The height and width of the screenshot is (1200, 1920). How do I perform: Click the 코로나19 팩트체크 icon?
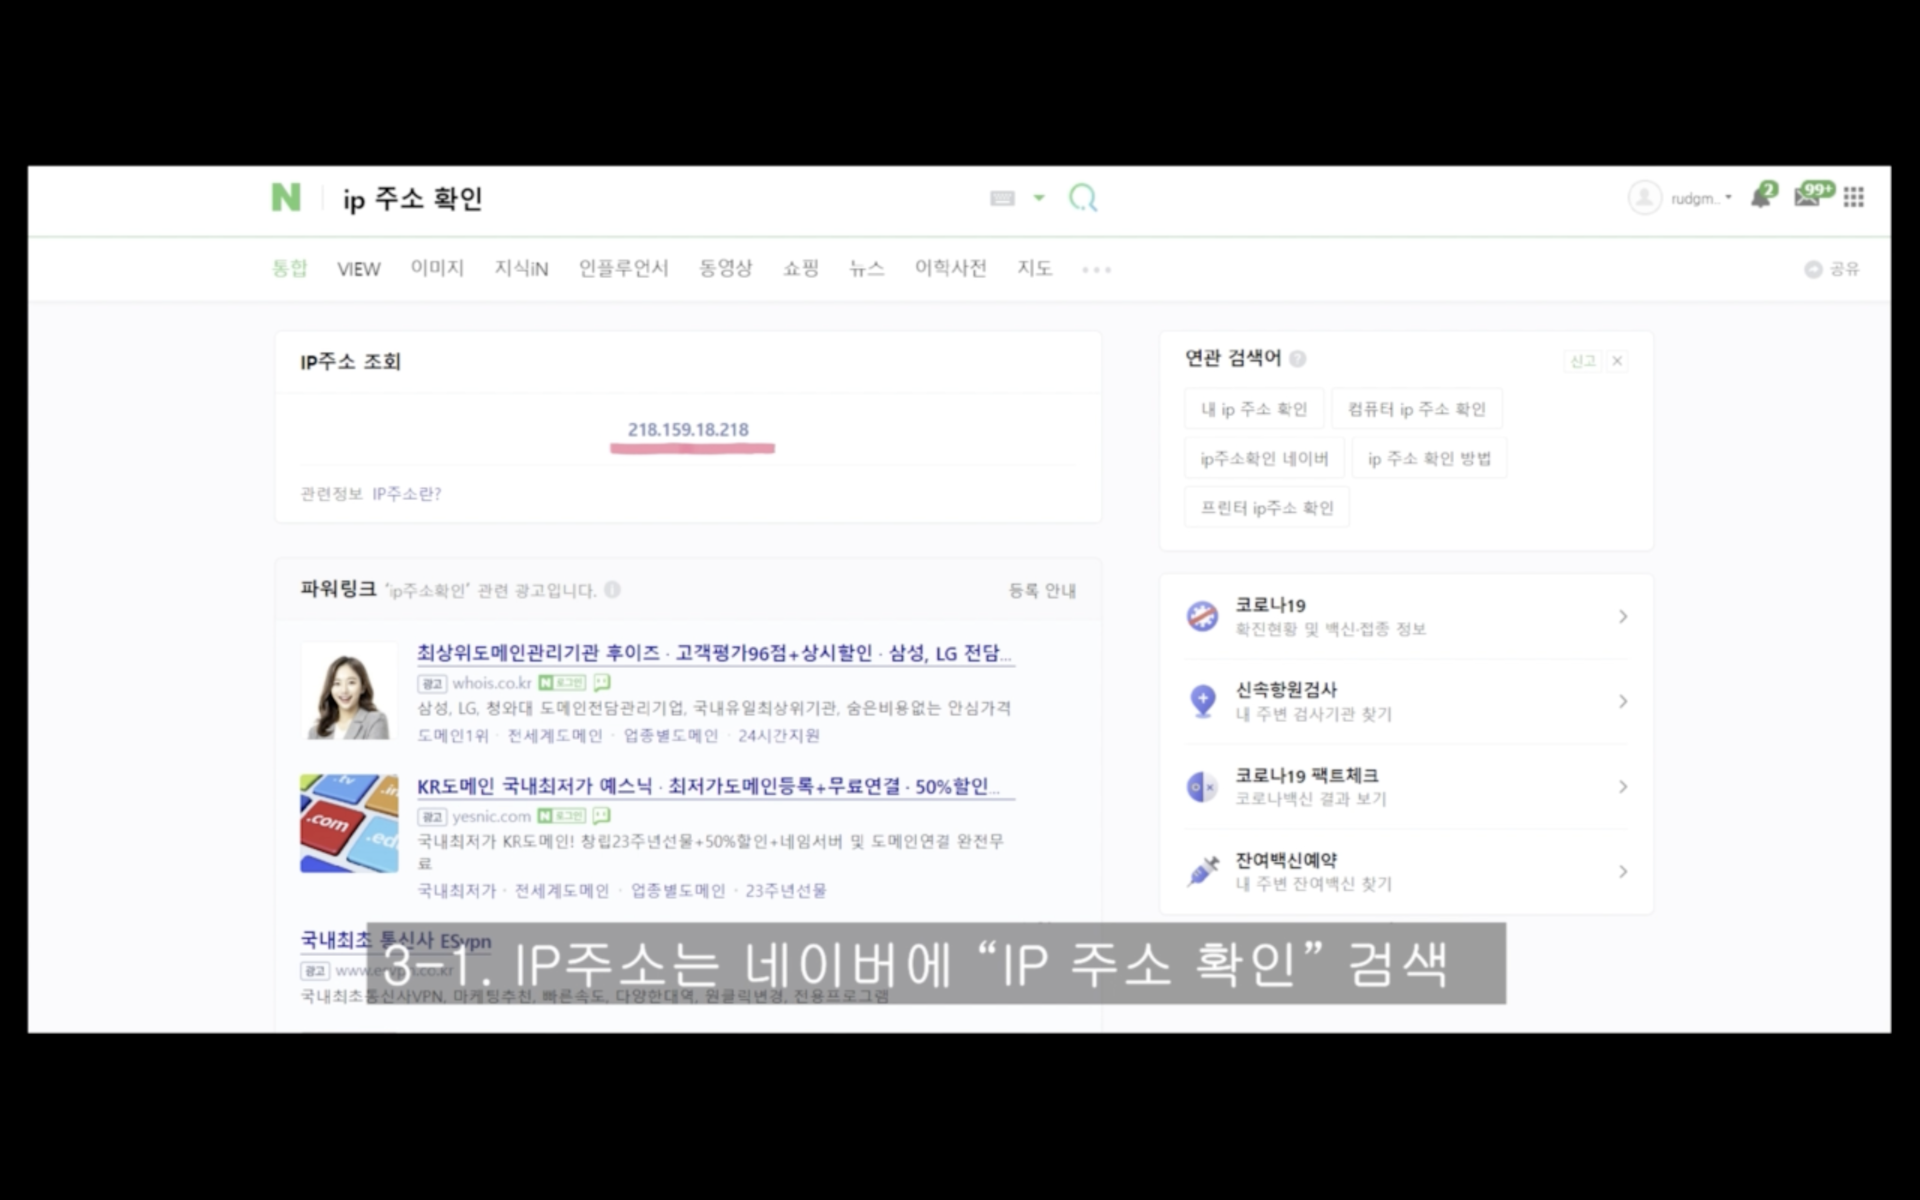(1202, 787)
